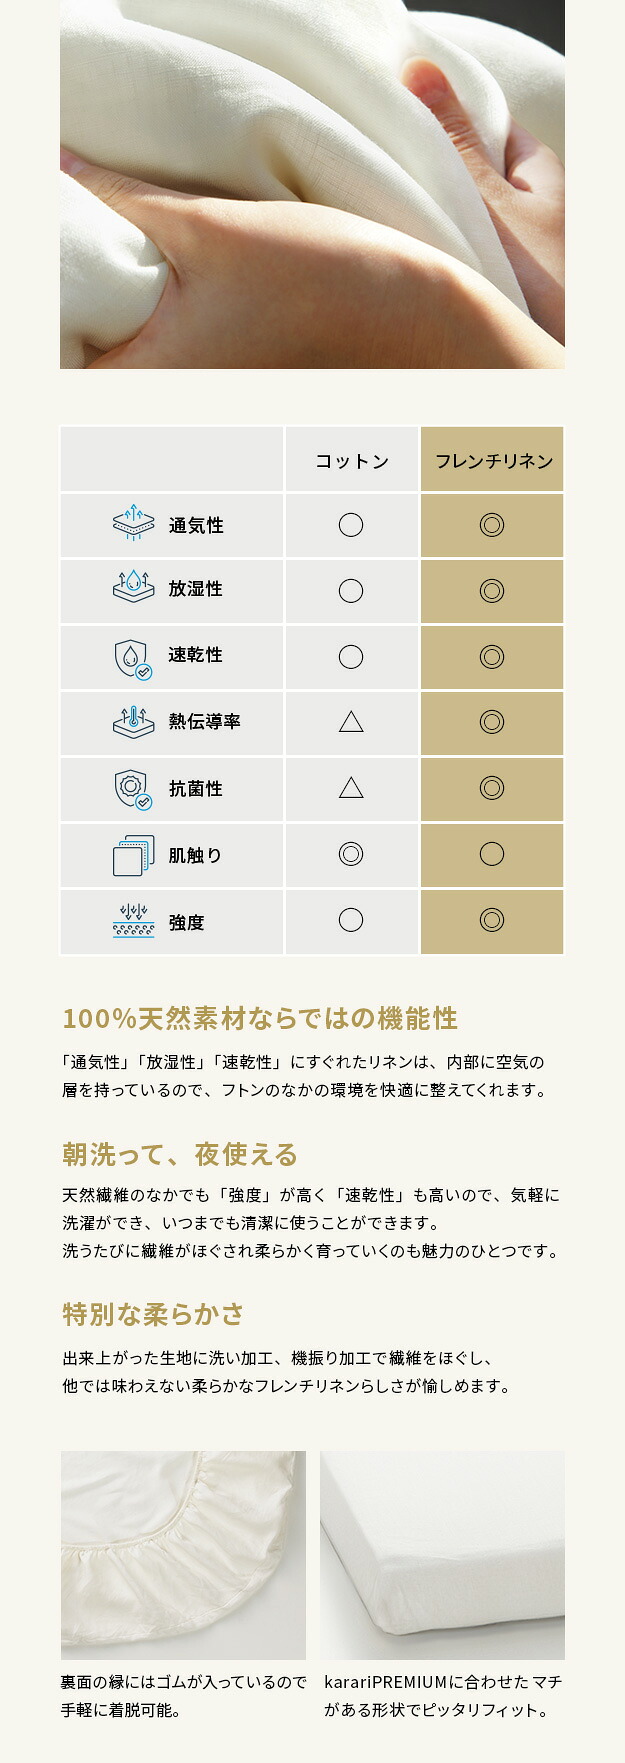This screenshot has width=625, height=1763.
Task: Click the heading 100%天然素材ならではの機能性
Action: [260, 1019]
